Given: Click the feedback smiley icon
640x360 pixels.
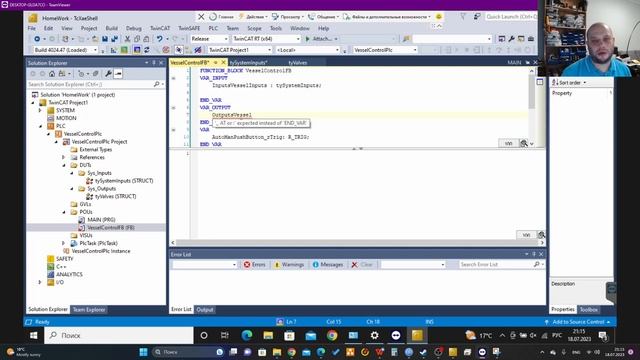Looking at the screenshot, I should pyautogui.click(x=439, y=17).
